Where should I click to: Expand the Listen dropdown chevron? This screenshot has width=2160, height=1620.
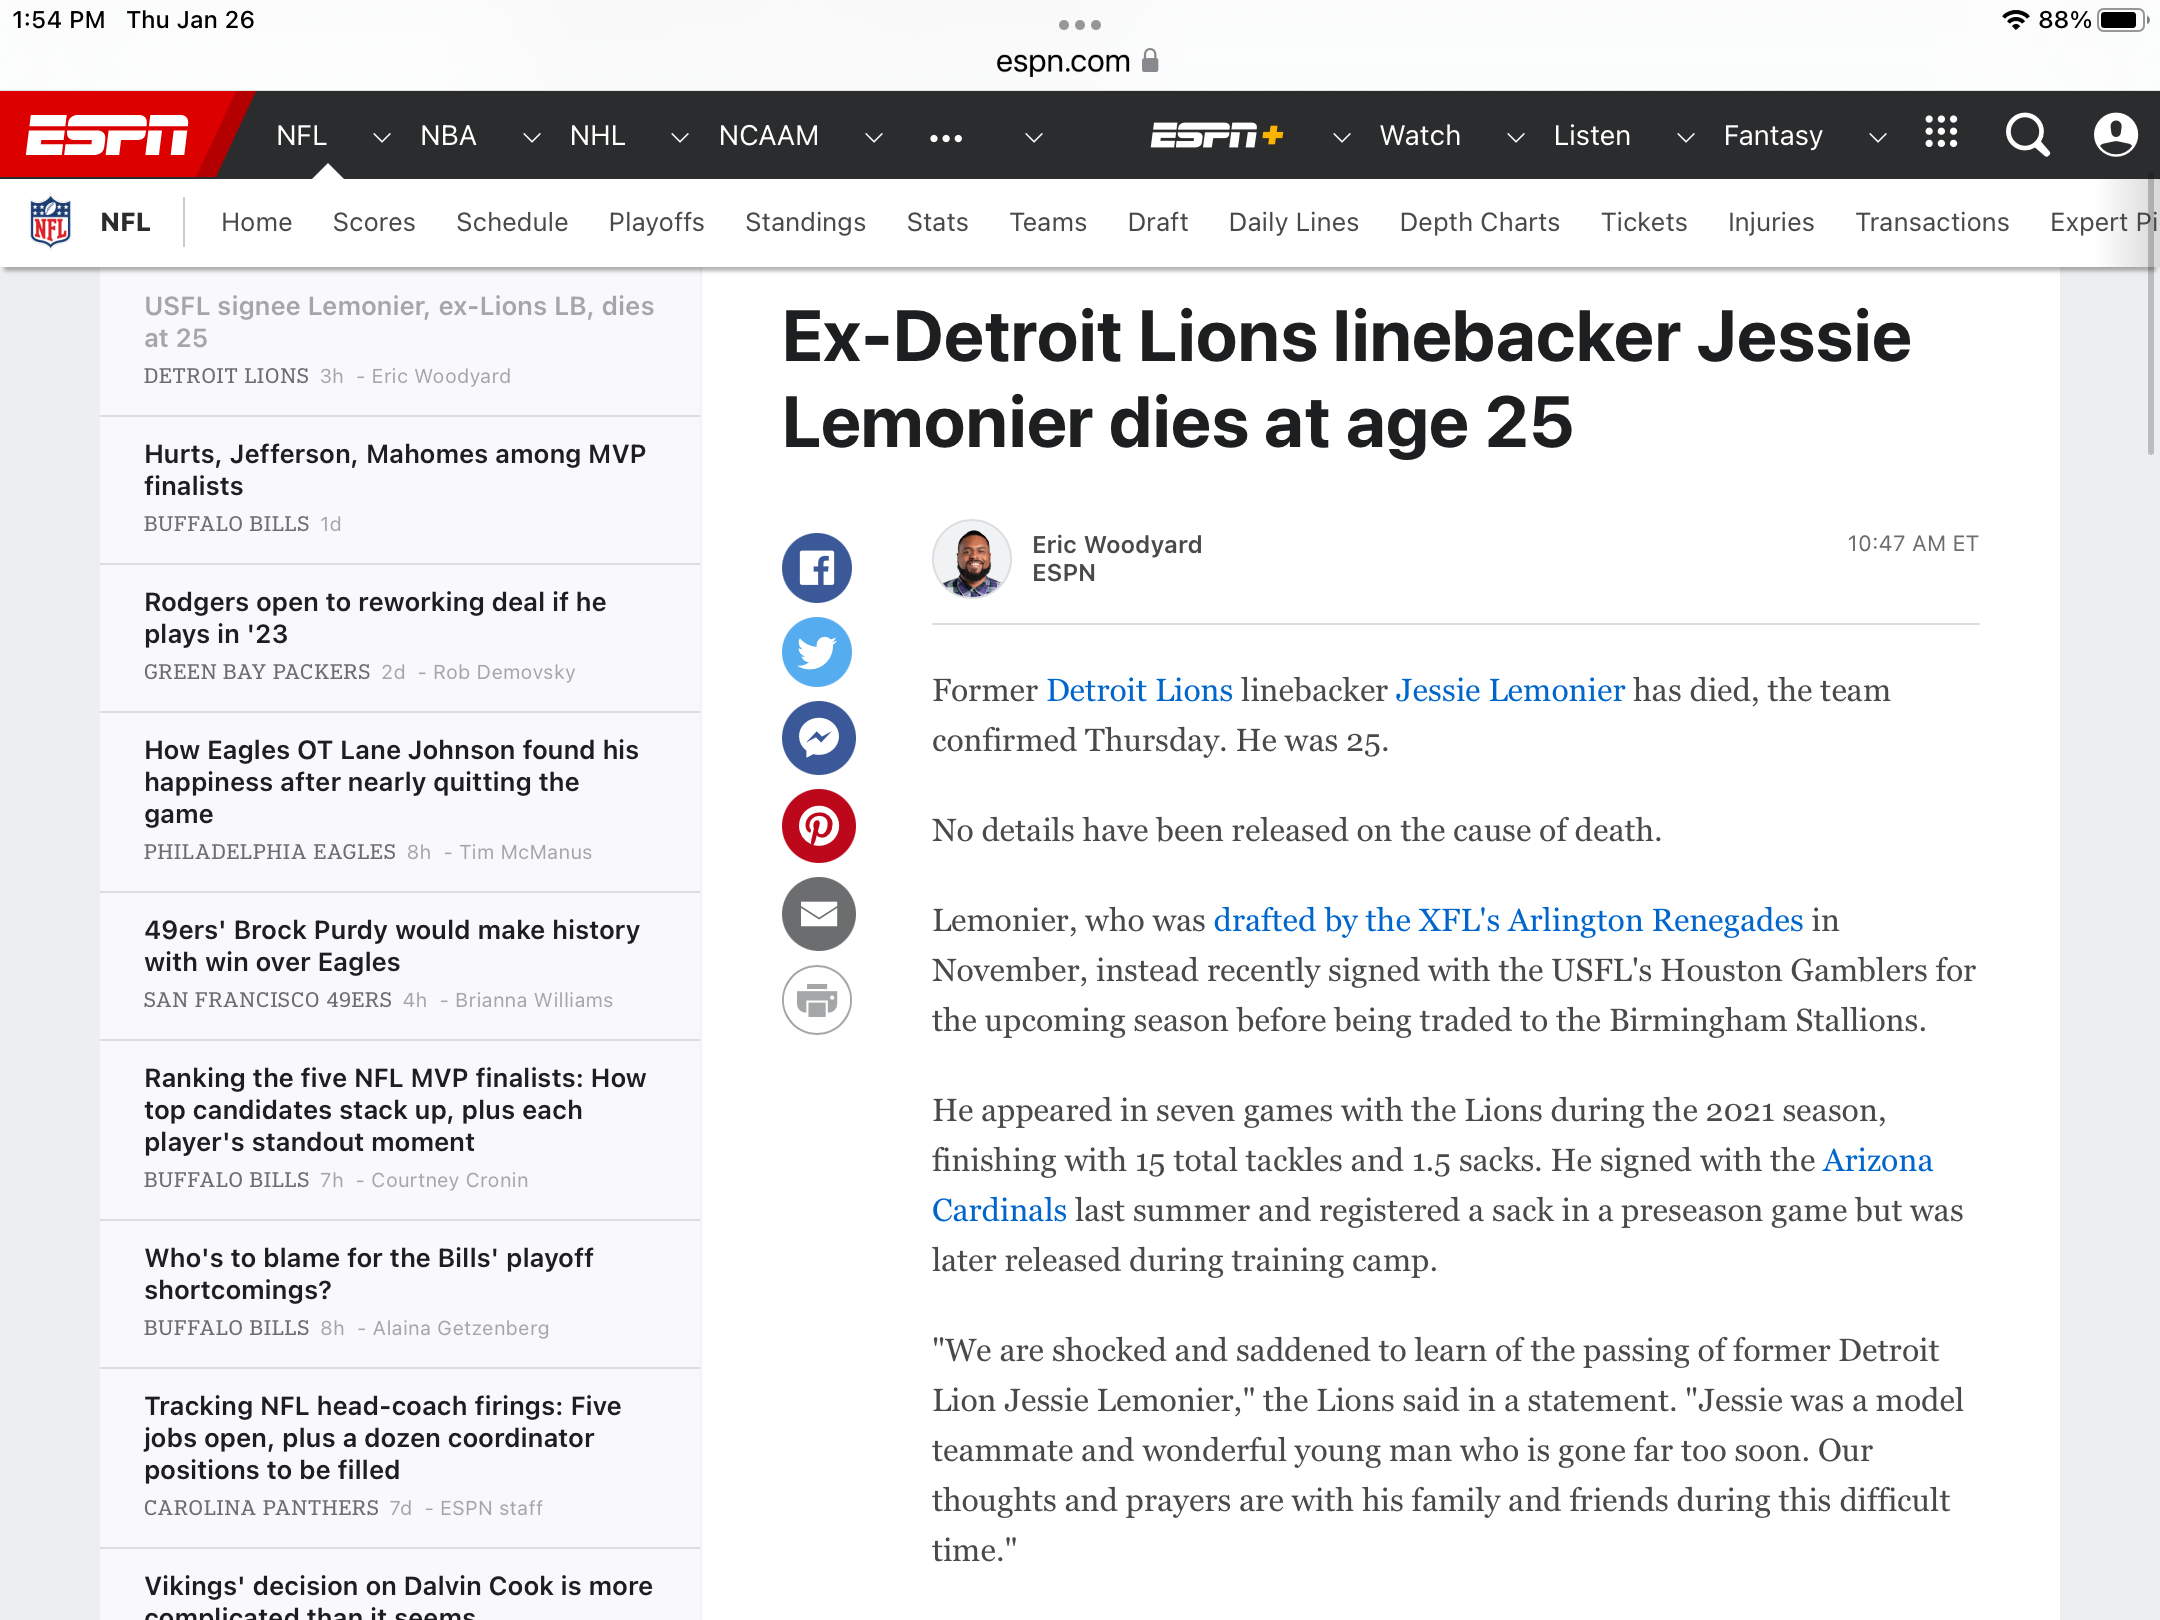[x=1686, y=138]
